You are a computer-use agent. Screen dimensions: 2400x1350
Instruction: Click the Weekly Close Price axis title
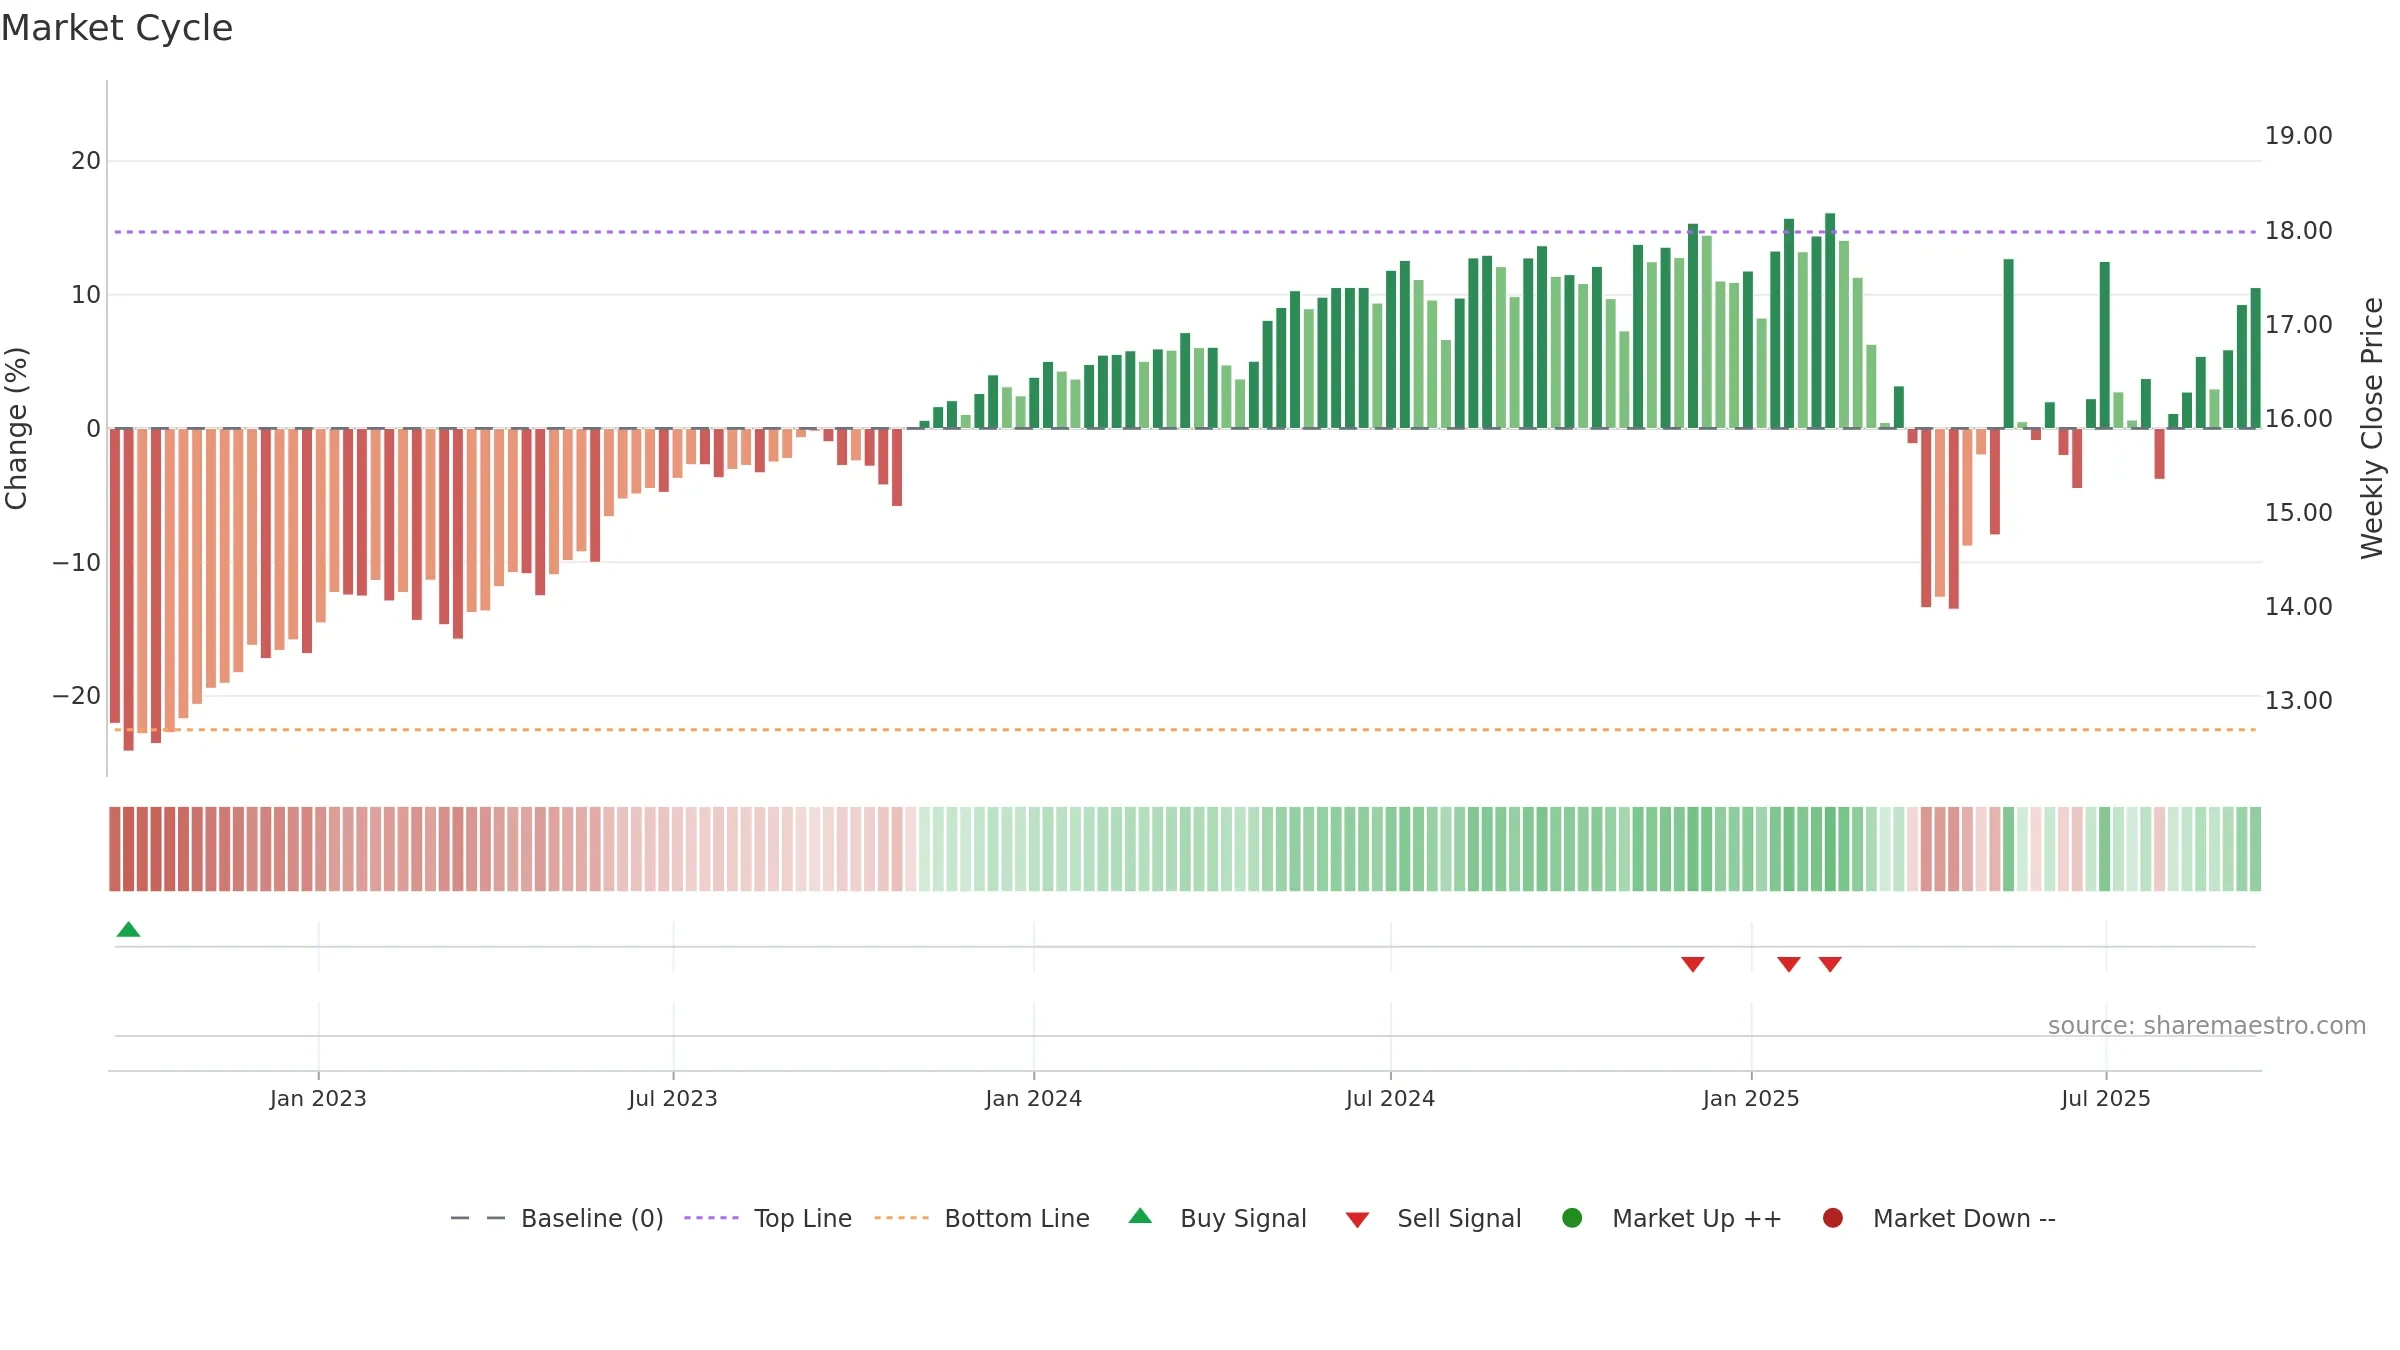(2372, 428)
